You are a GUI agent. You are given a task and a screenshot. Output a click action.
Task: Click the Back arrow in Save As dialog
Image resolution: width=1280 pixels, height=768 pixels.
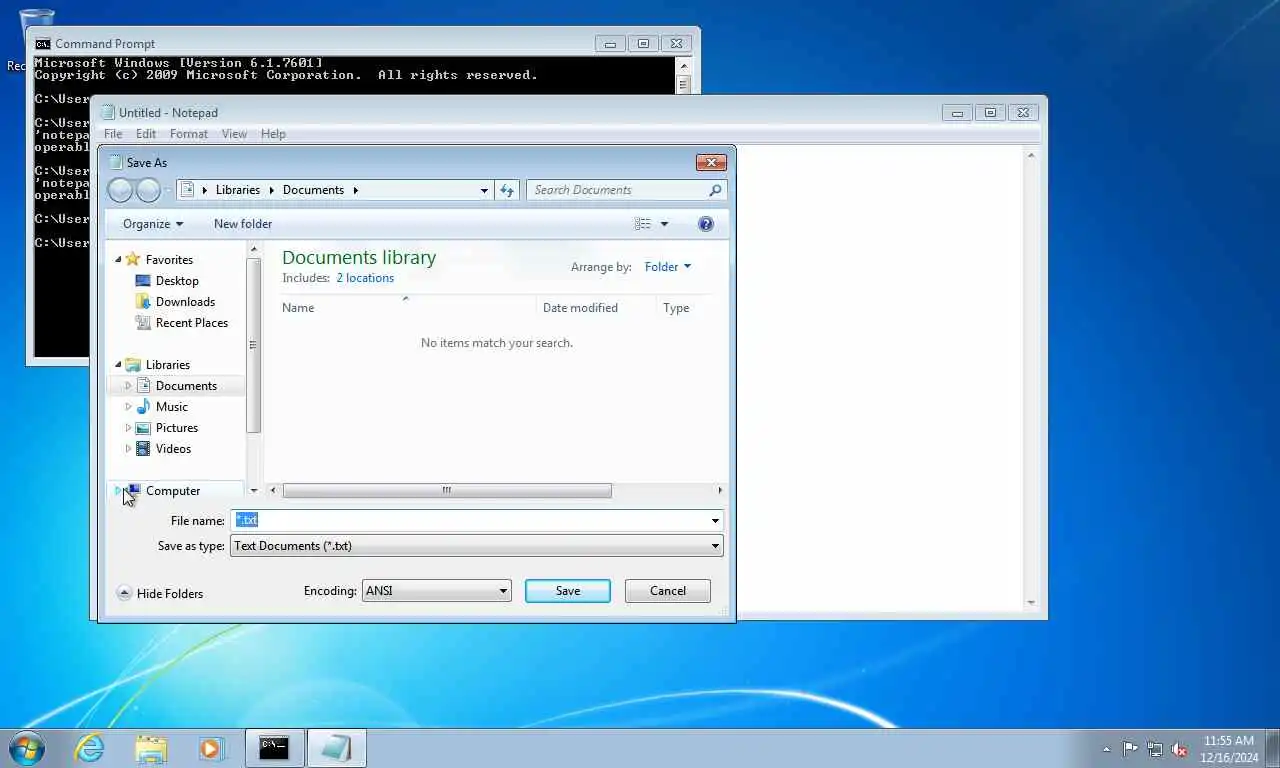click(120, 190)
